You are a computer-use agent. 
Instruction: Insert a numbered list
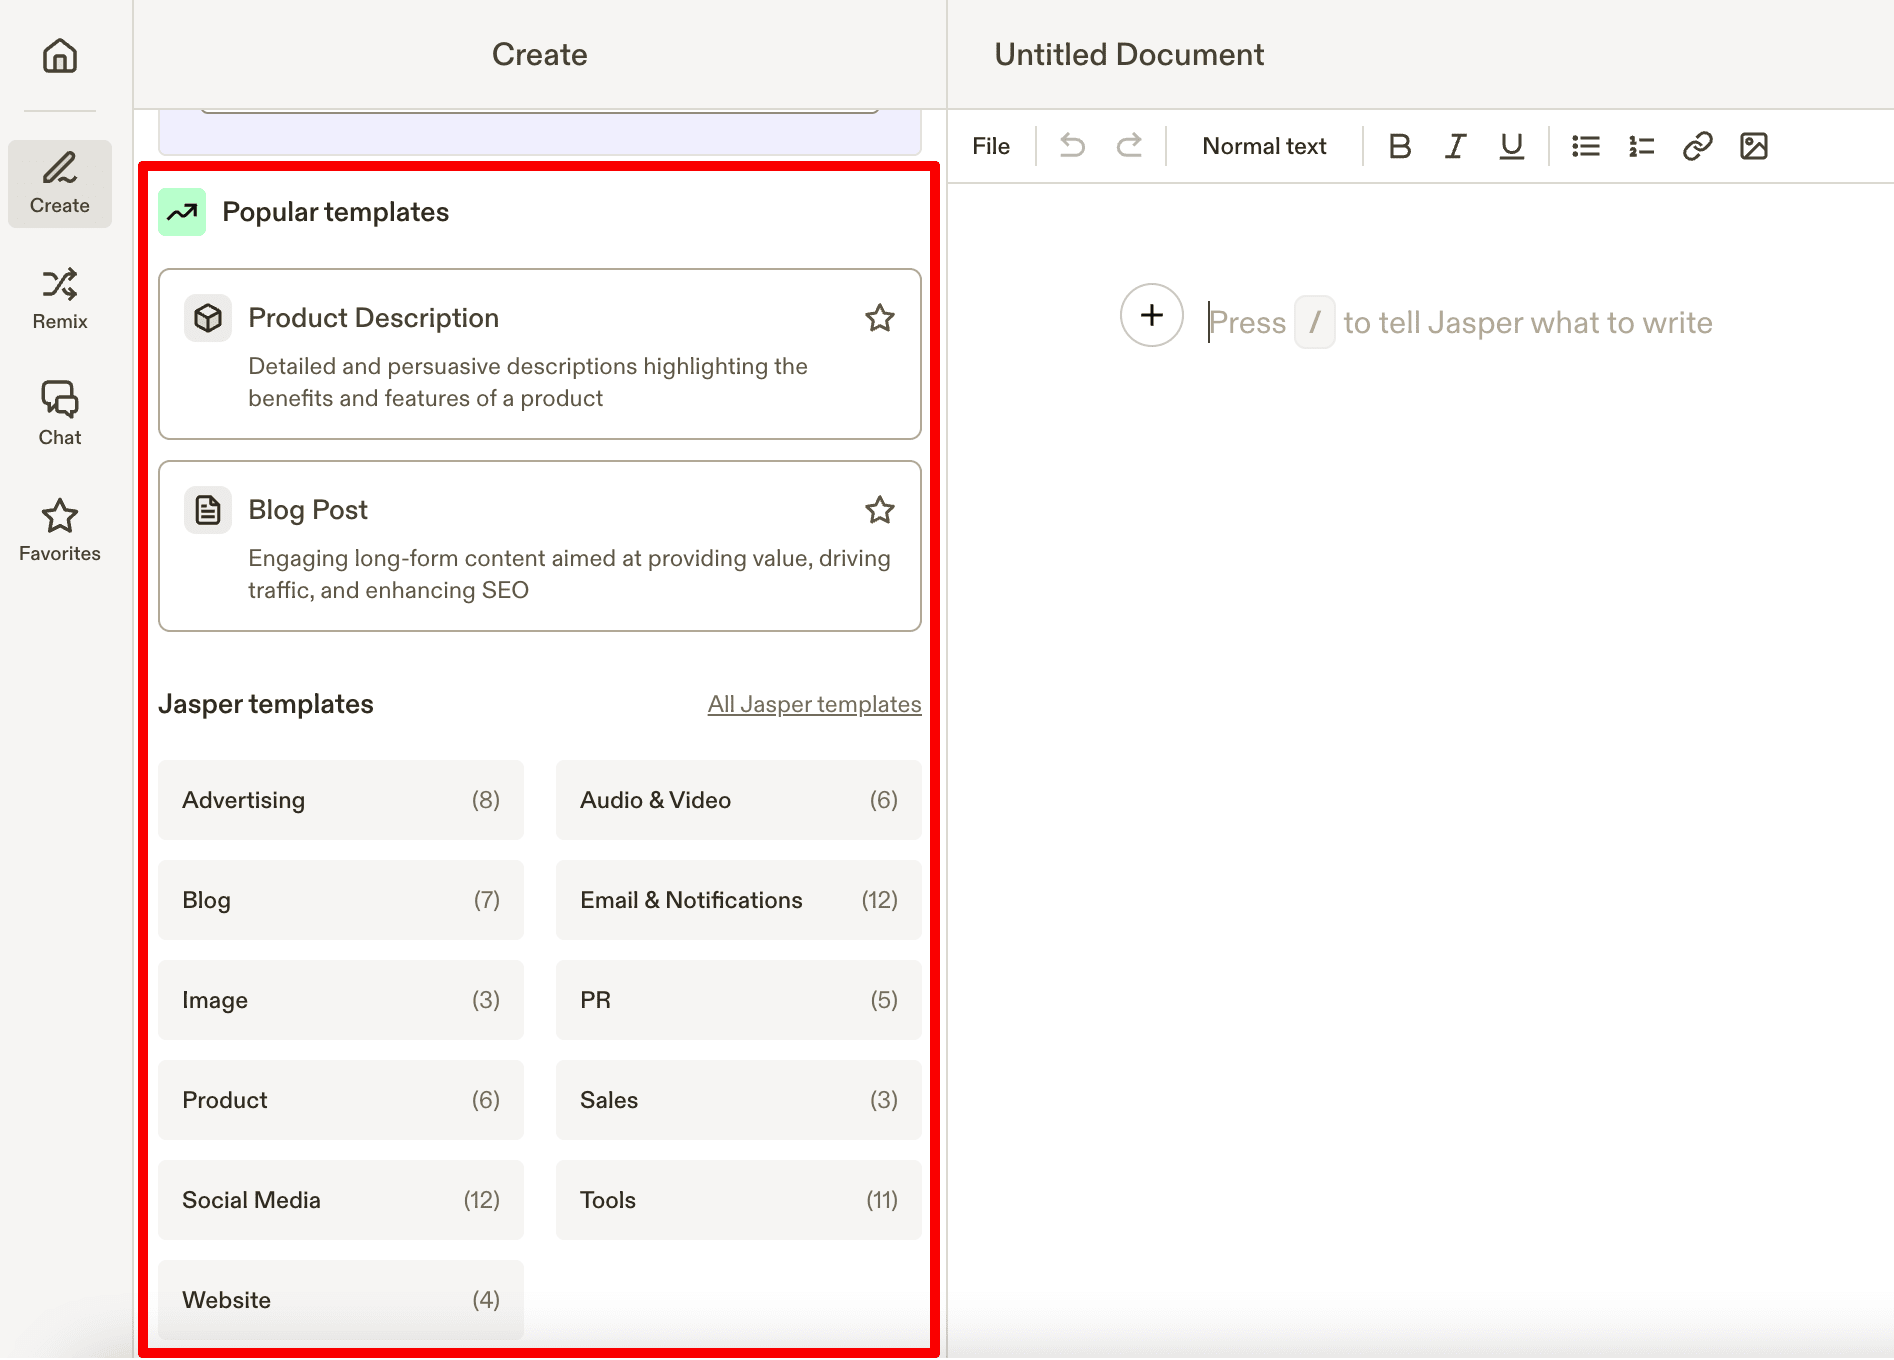(1642, 146)
